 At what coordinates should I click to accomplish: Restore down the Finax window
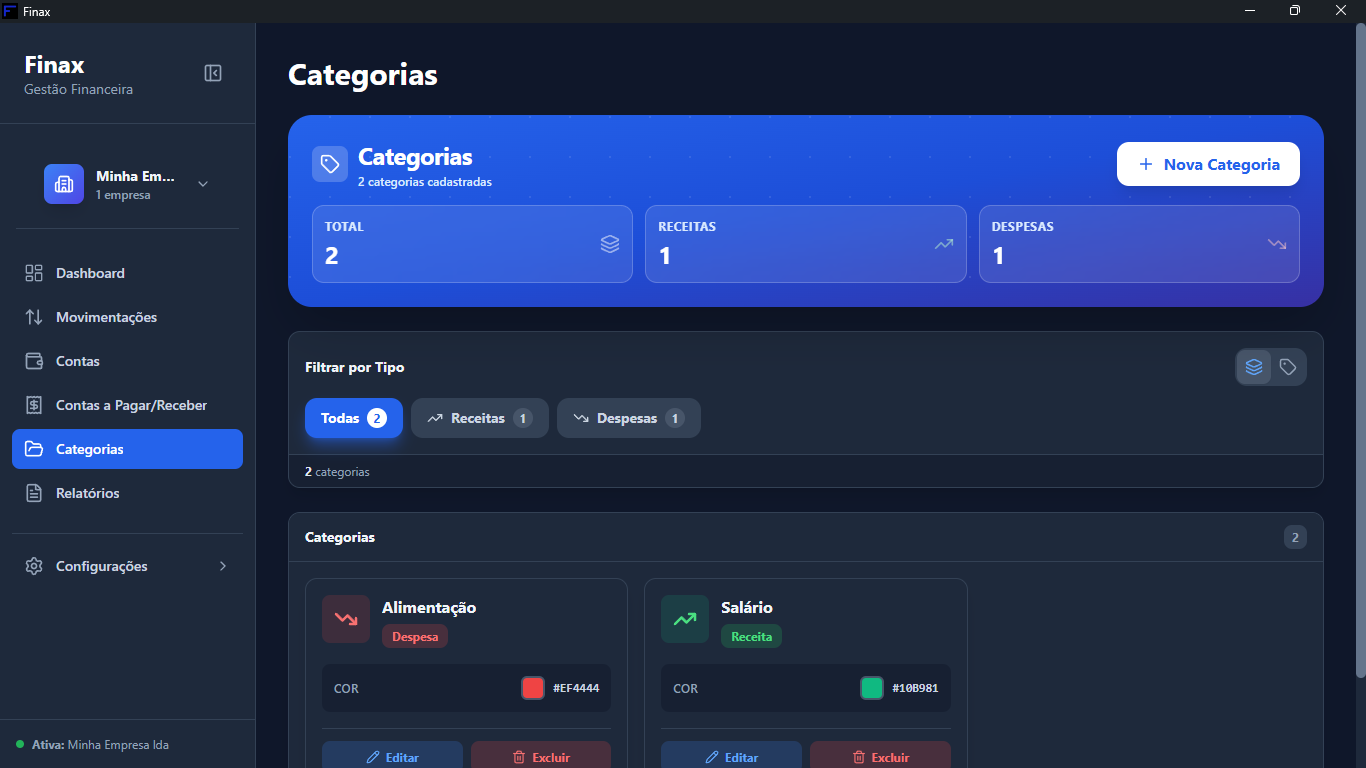pos(1295,11)
